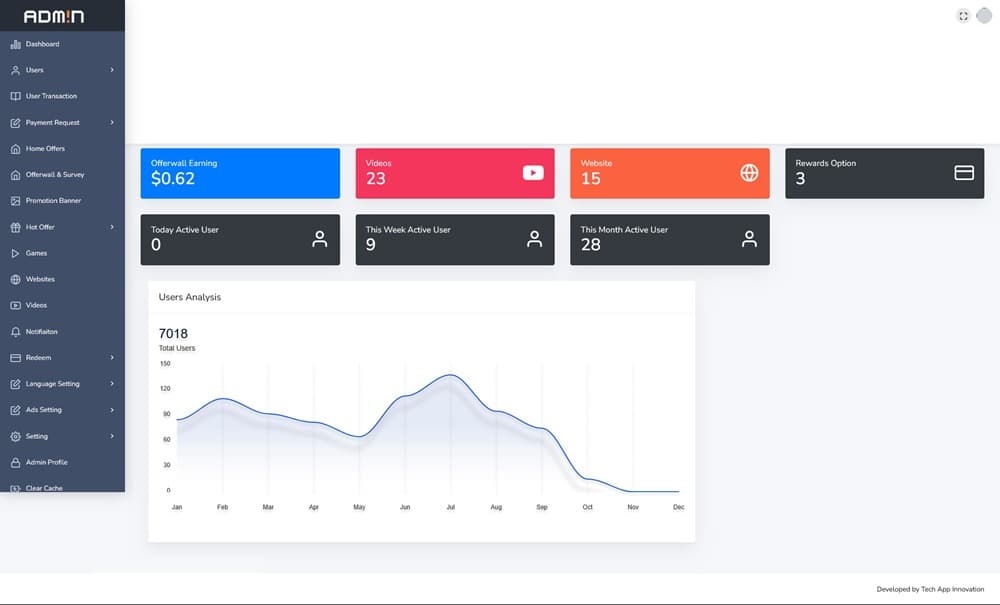1000x605 pixels.
Task: Expand the Users submenu arrow
Action: (x=112, y=70)
